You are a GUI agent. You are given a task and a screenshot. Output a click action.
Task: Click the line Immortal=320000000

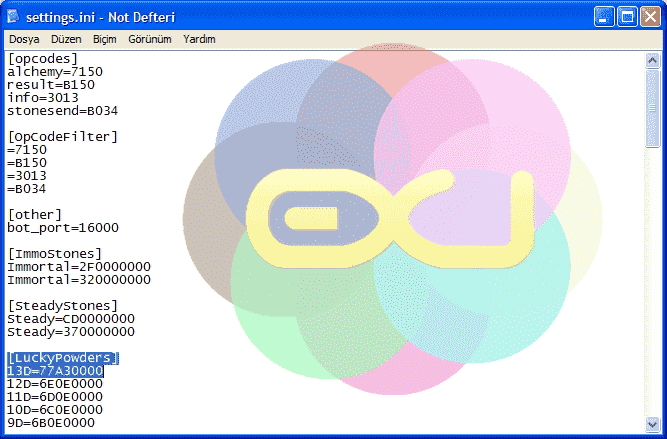point(79,279)
